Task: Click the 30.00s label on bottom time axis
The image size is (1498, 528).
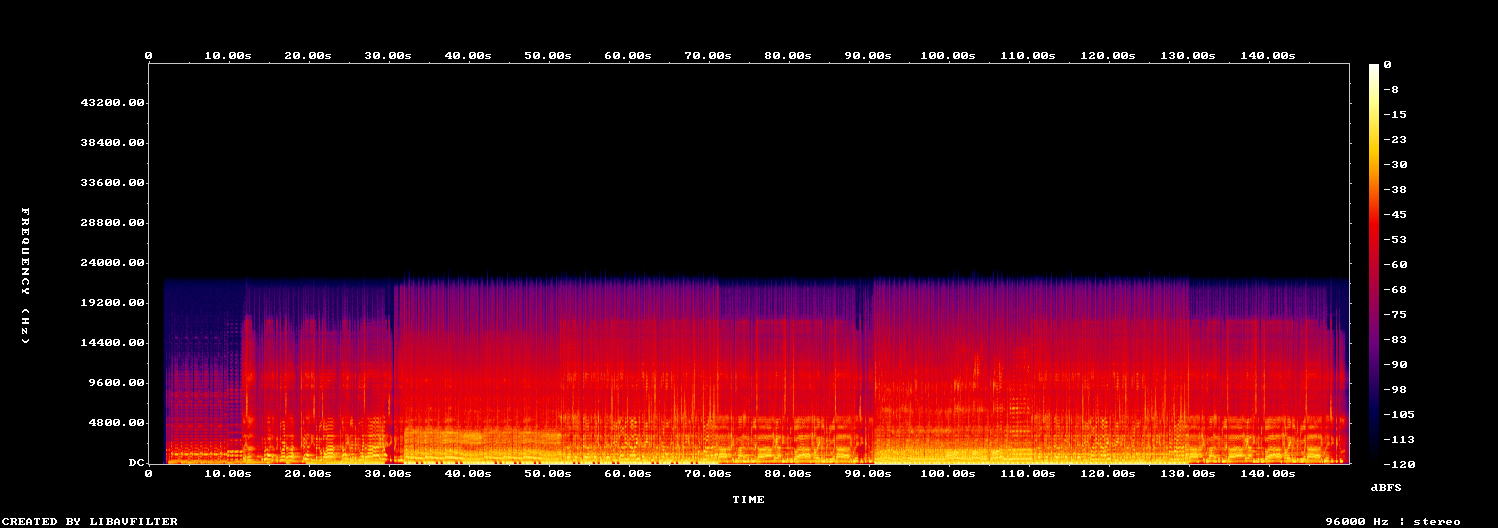Action: (x=388, y=474)
